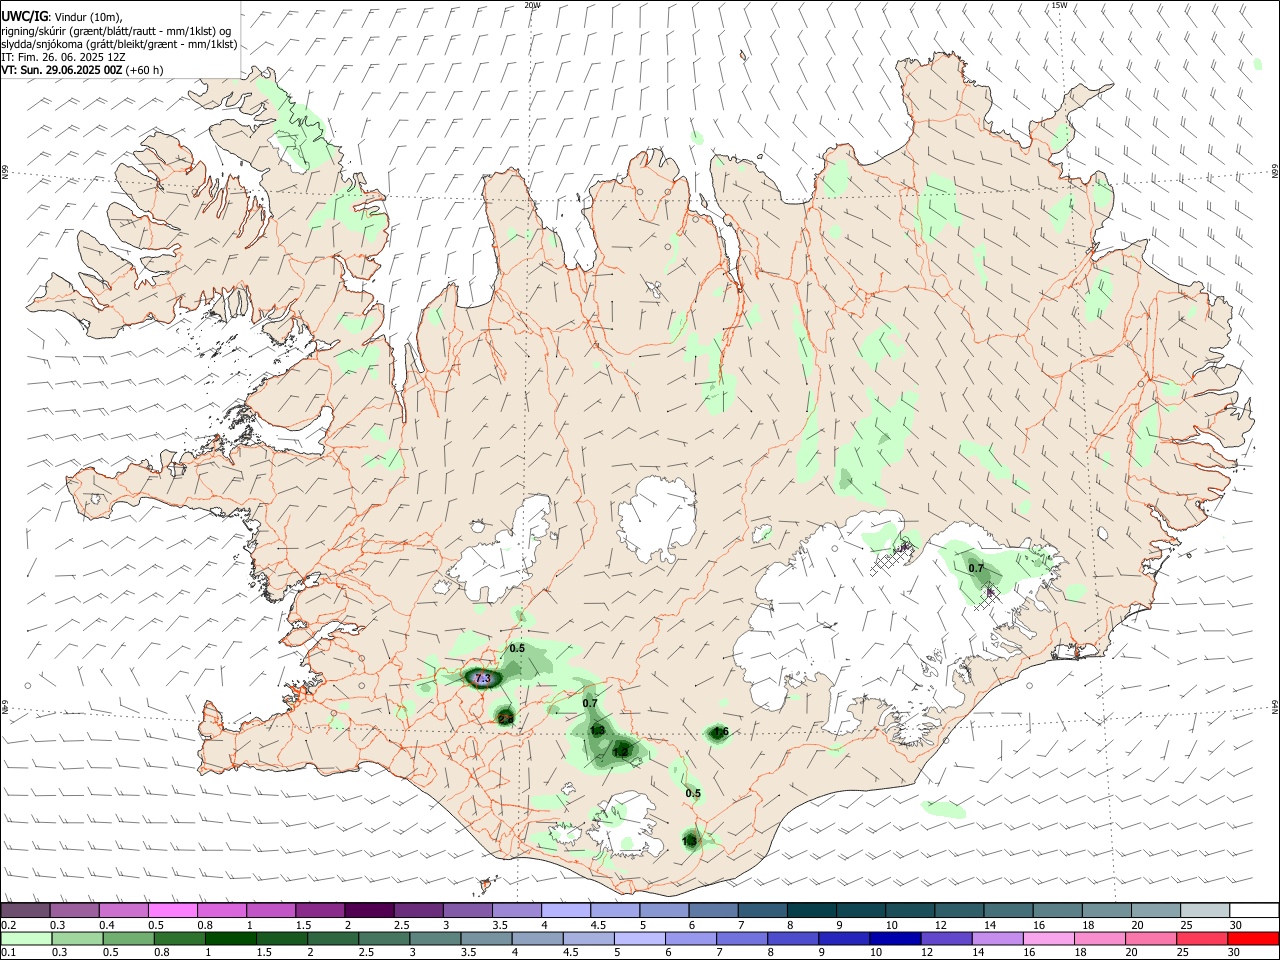Click the 'slydda/snjókoma' legend description line

click(119, 44)
